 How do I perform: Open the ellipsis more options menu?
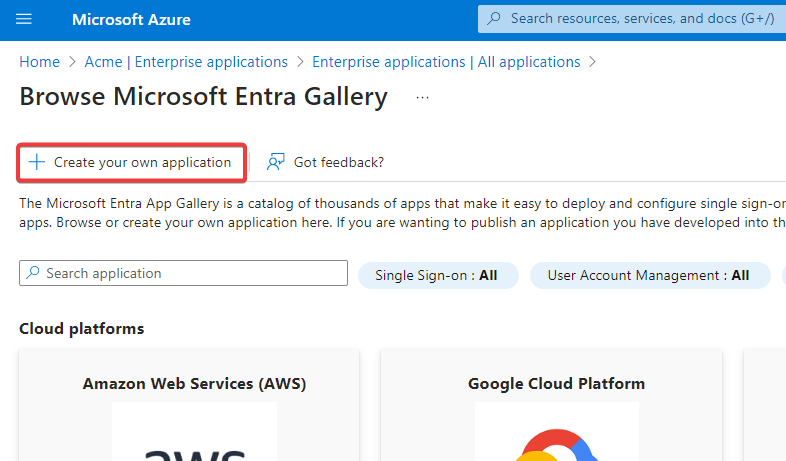click(x=422, y=98)
